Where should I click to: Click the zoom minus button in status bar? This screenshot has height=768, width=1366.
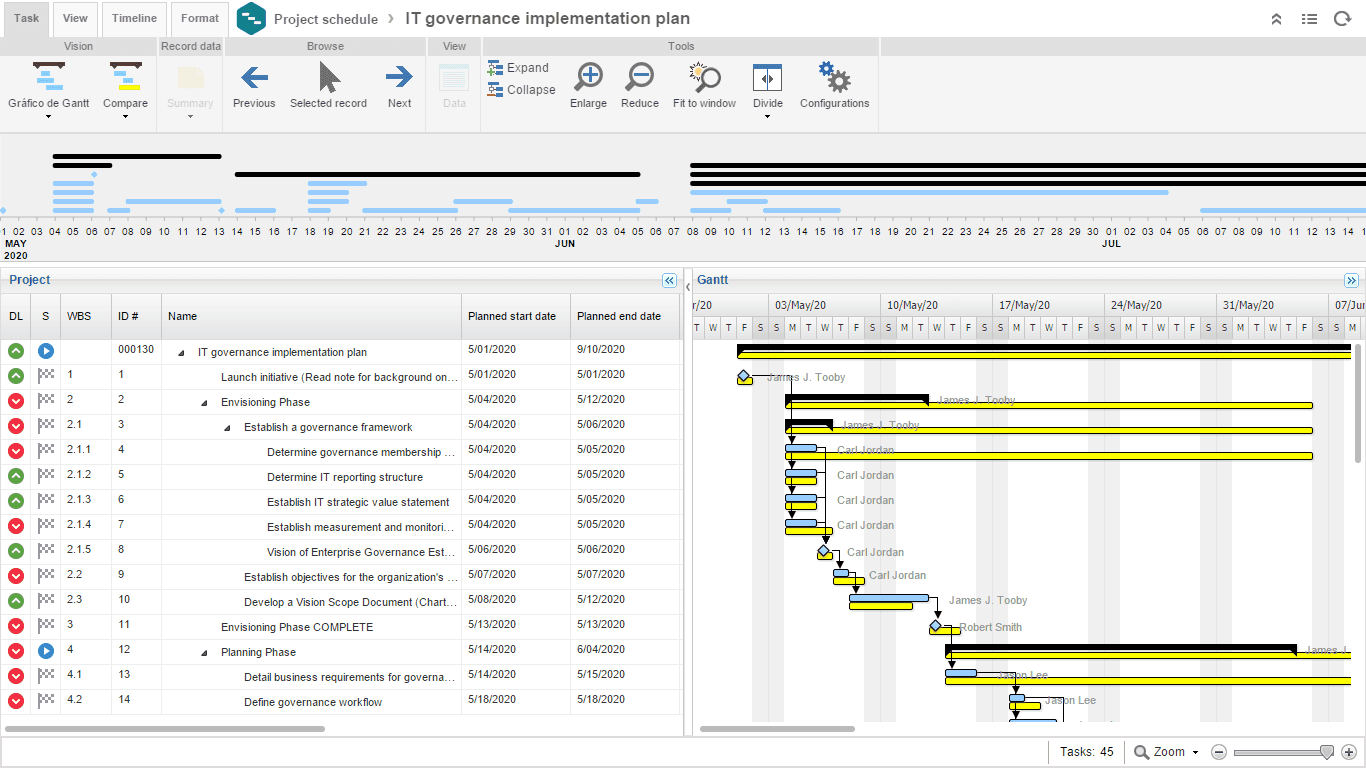(x=1219, y=752)
